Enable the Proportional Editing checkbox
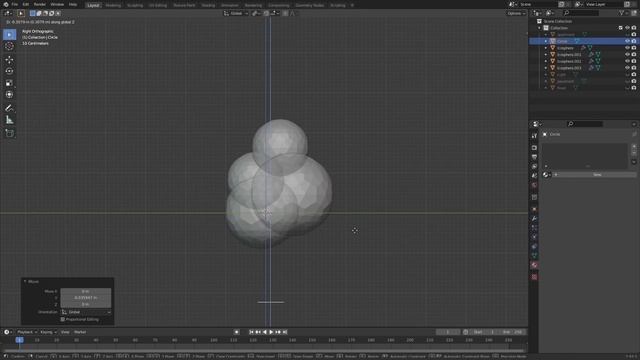The image size is (640, 360). 63,320
